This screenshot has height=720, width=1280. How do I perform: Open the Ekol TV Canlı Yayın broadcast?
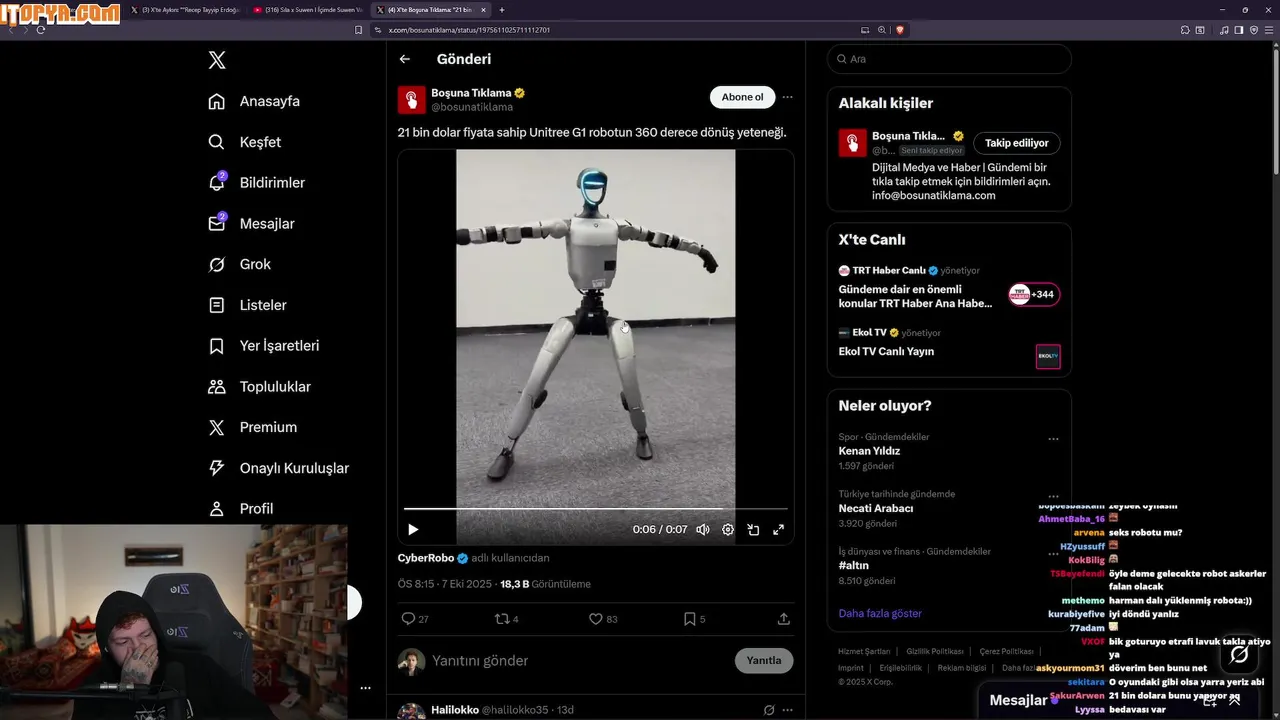[x=886, y=352]
